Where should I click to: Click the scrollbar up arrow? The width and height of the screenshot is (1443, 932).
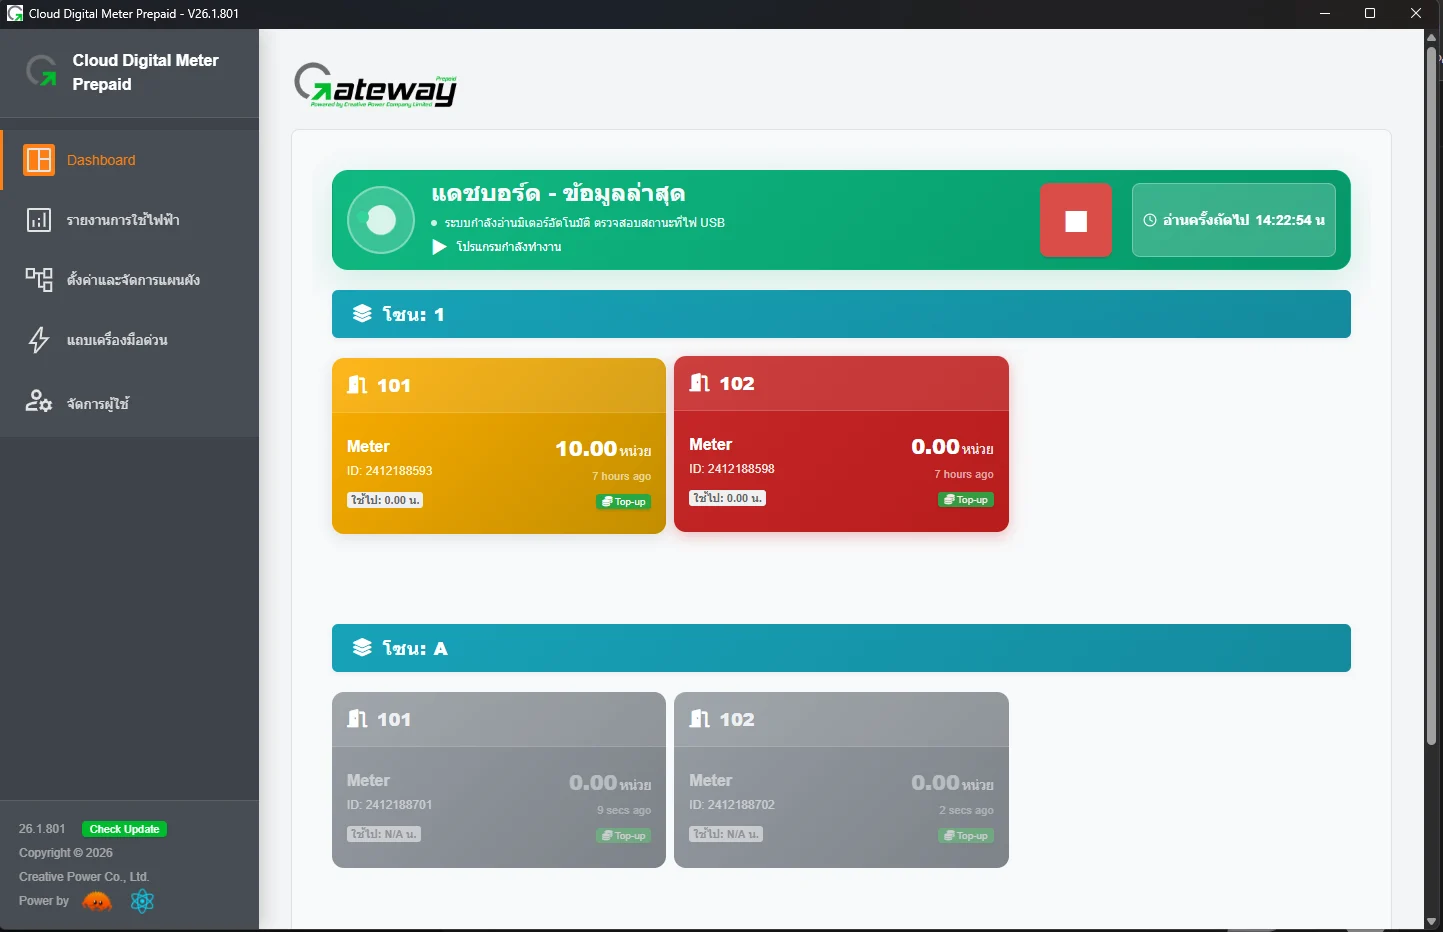1431,37
